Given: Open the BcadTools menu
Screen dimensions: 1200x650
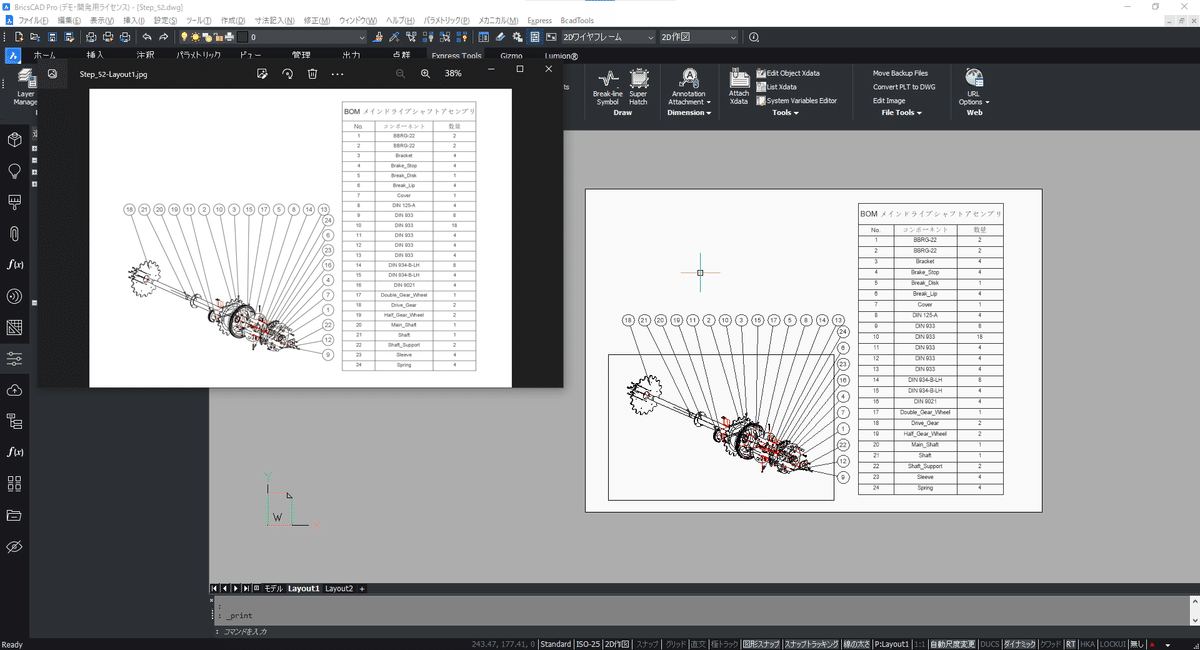Looking at the screenshot, I should click(577, 20).
